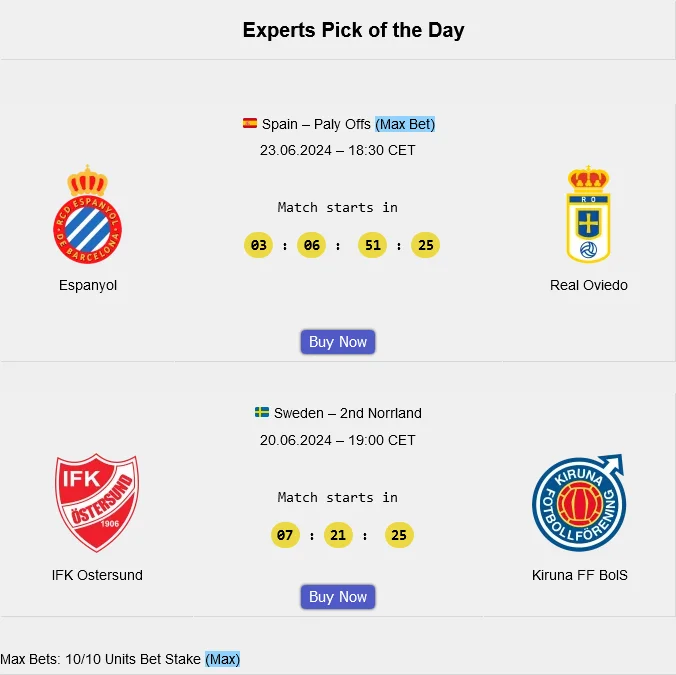
Task: Select the IFK Ostersund red shield logo
Action: click(97, 503)
